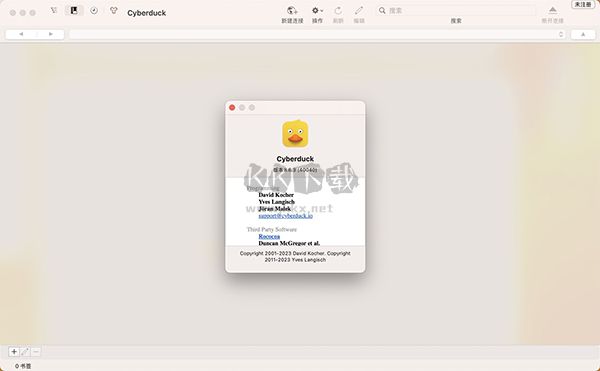Open the Bonjour bookmarks view

coord(114,11)
